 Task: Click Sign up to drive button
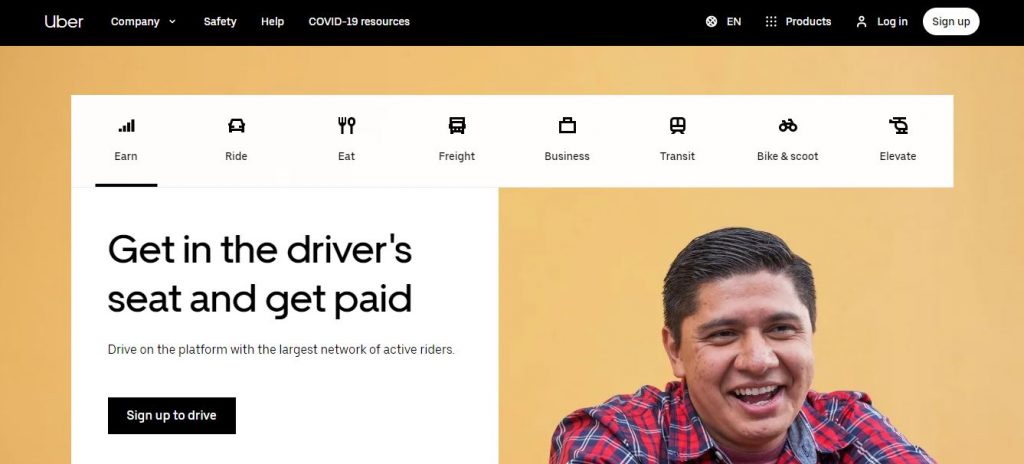click(x=172, y=416)
